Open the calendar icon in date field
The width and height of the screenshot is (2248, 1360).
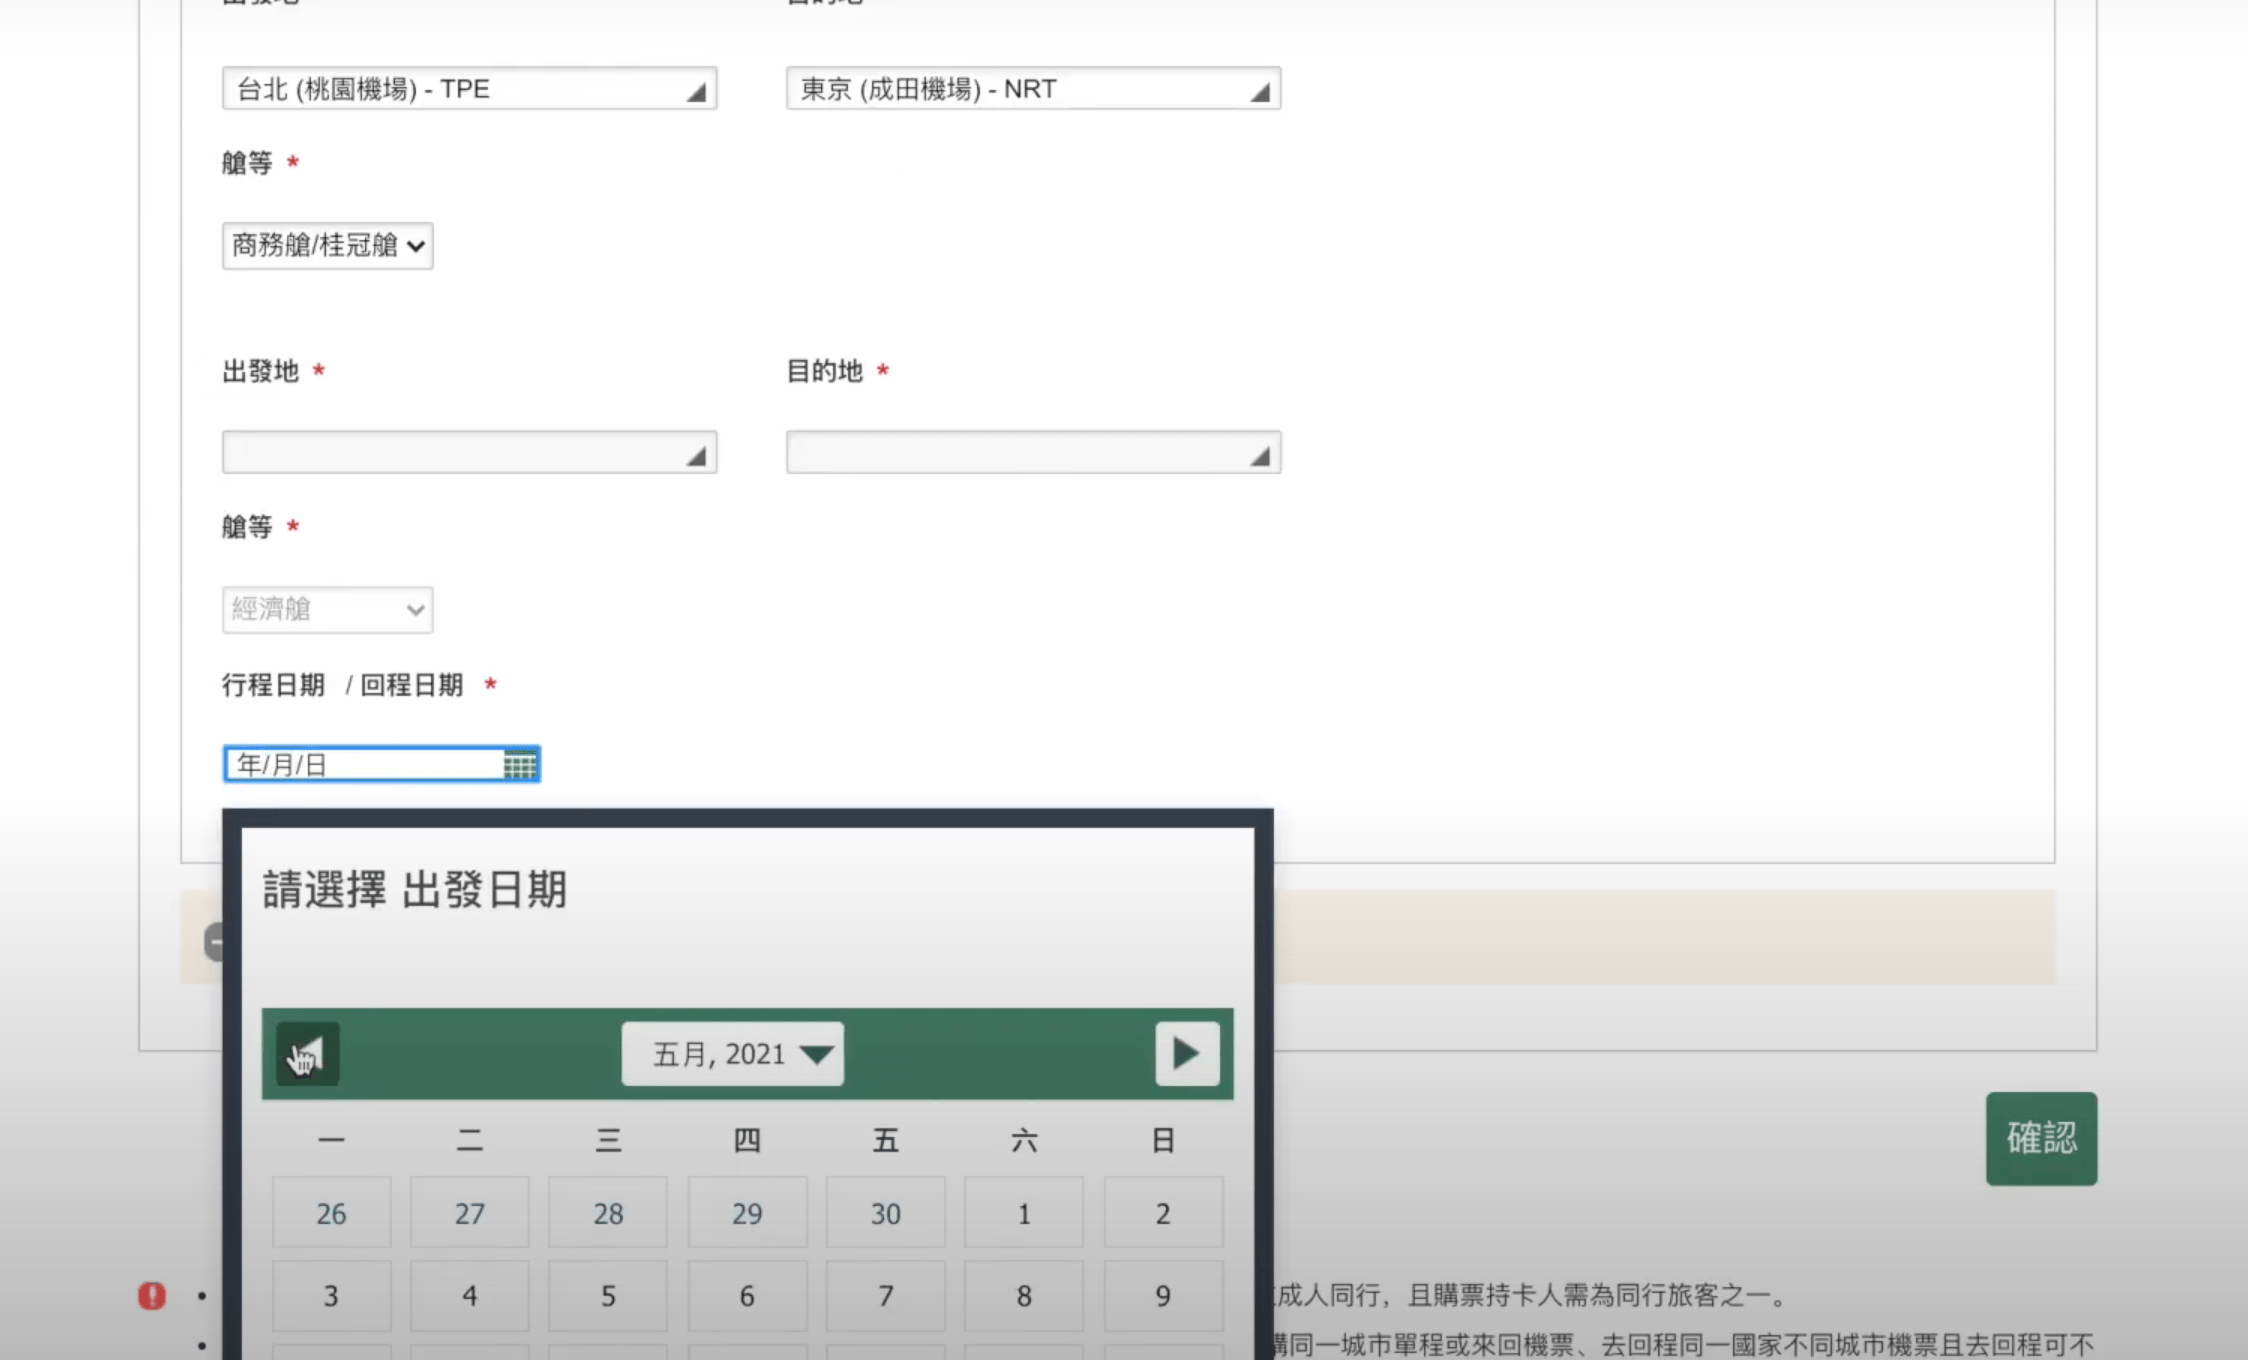coord(519,765)
